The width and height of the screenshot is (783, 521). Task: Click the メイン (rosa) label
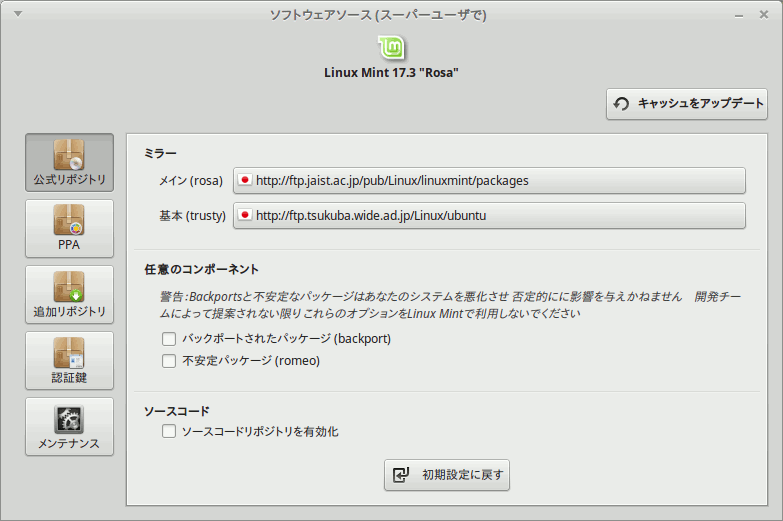[x=191, y=180]
